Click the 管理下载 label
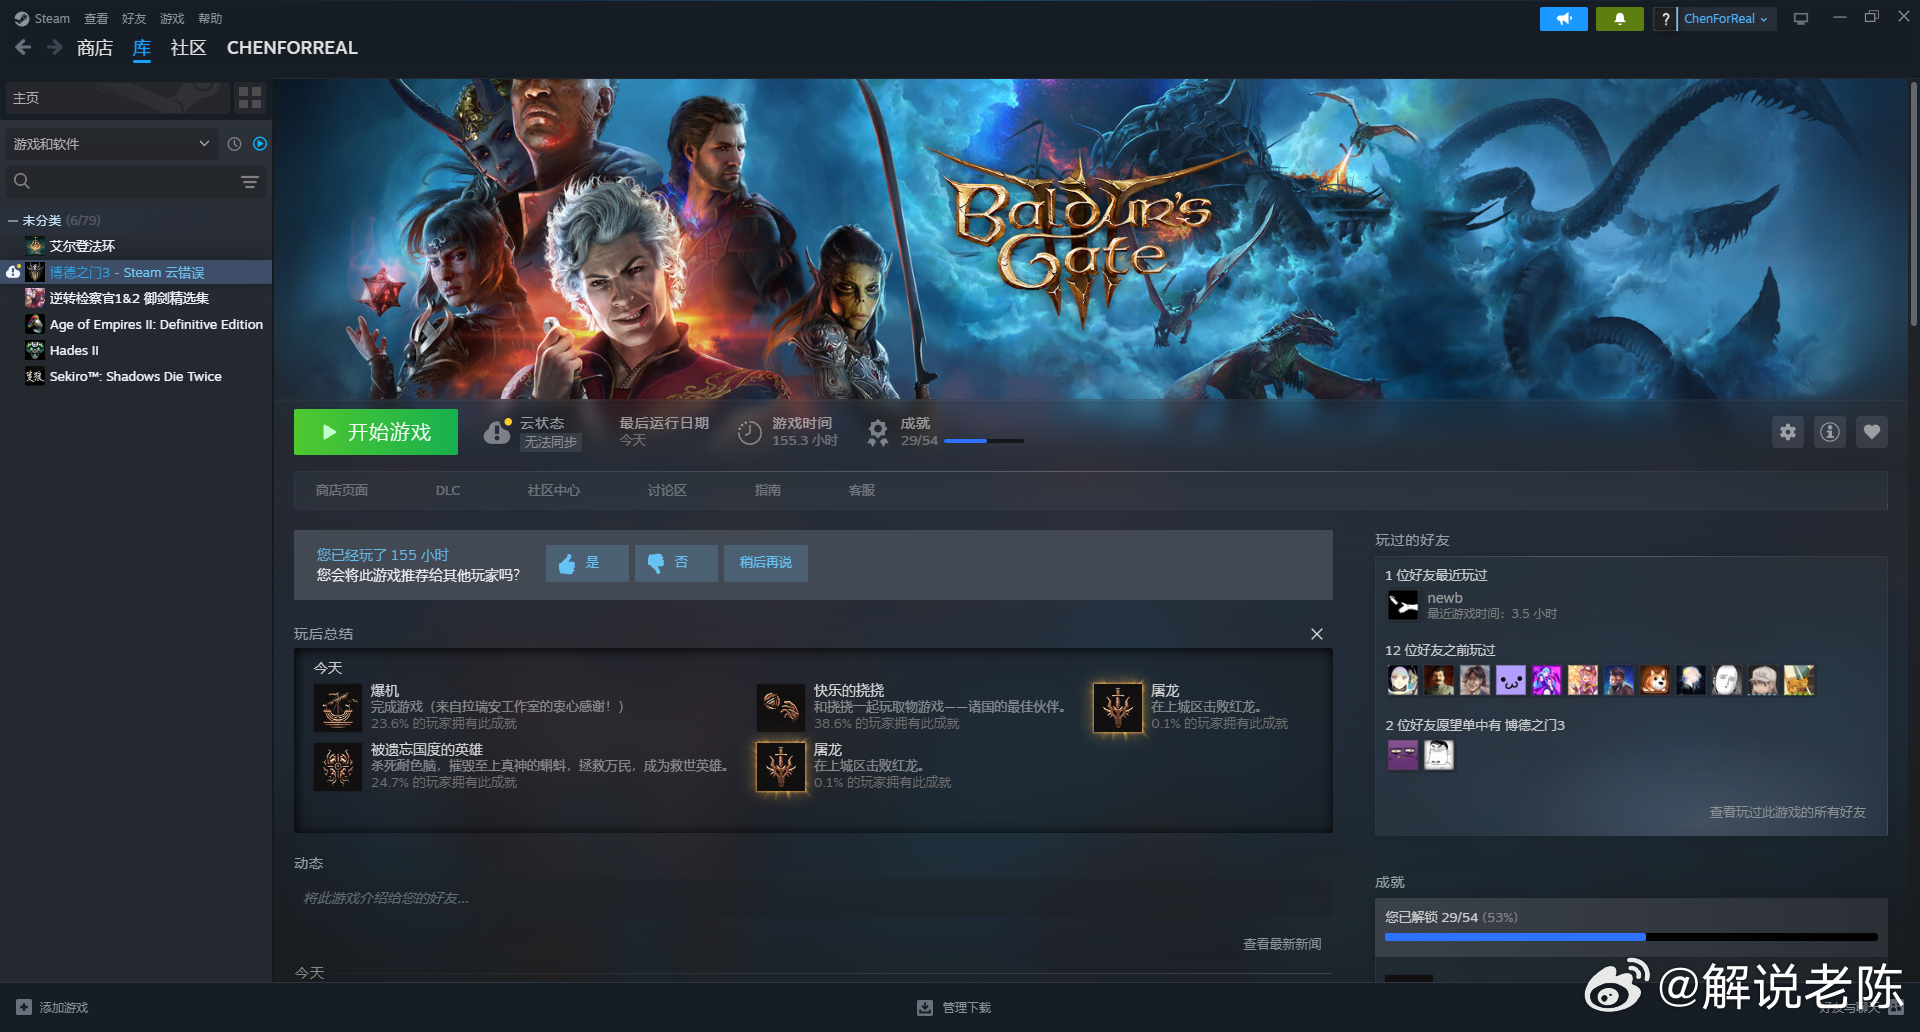The height and width of the screenshot is (1032, 1920). click(967, 1007)
